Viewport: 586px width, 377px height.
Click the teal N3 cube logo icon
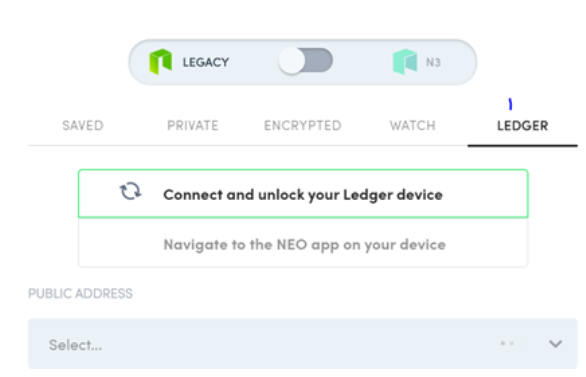pos(405,62)
